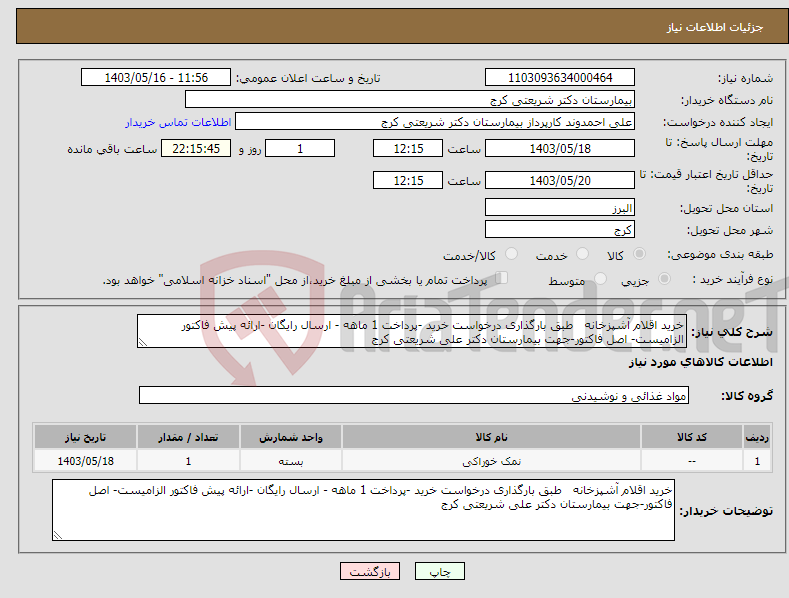This screenshot has height=598, width=789.
Task: Toggle the اسناد خزانه اسلامی payment checkbox
Action: [x=502, y=278]
